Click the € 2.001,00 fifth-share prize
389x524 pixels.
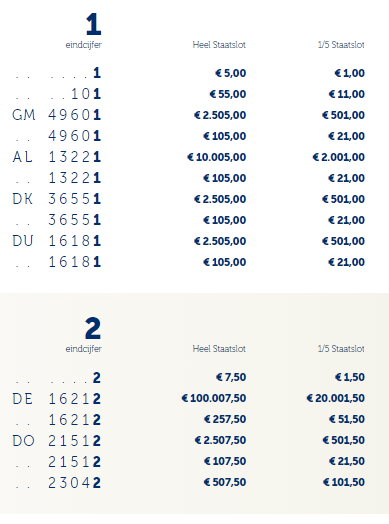(x=339, y=157)
